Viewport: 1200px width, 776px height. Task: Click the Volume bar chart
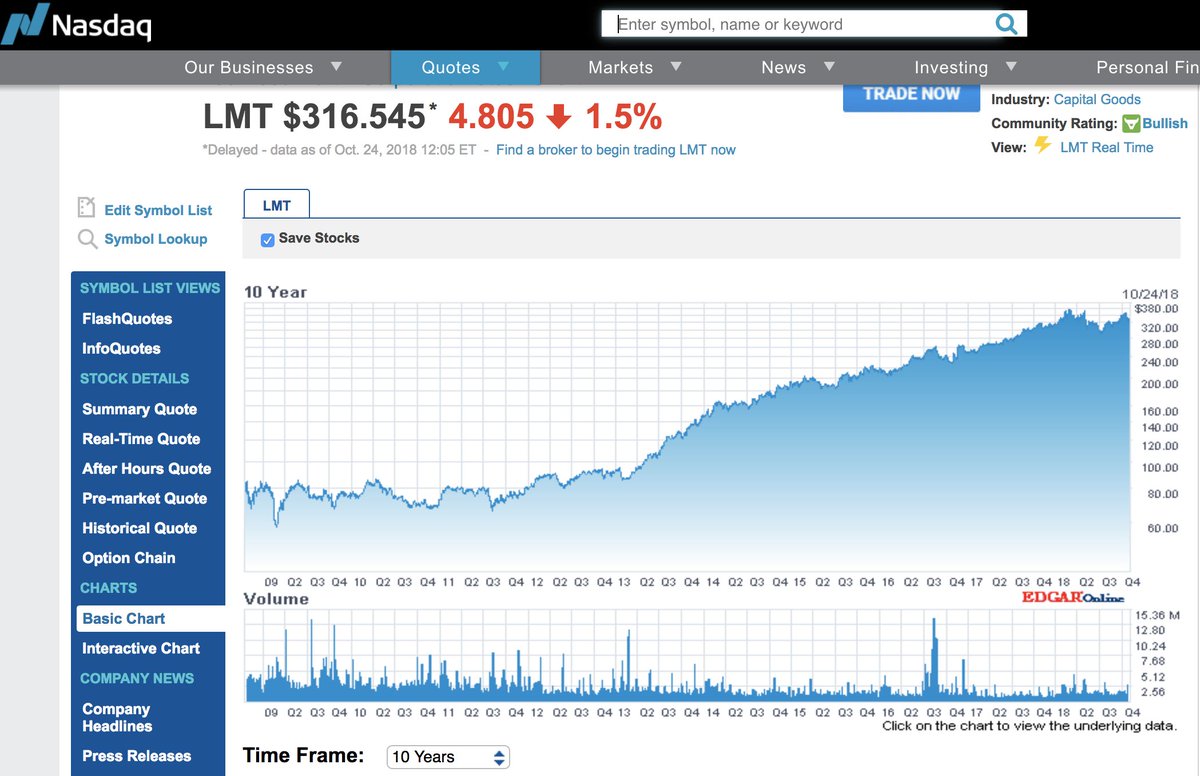click(688, 654)
